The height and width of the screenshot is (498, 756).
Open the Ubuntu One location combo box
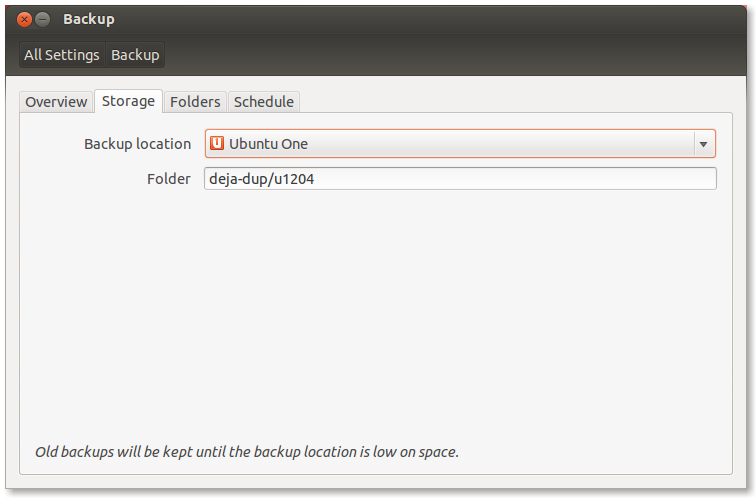(x=460, y=144)
